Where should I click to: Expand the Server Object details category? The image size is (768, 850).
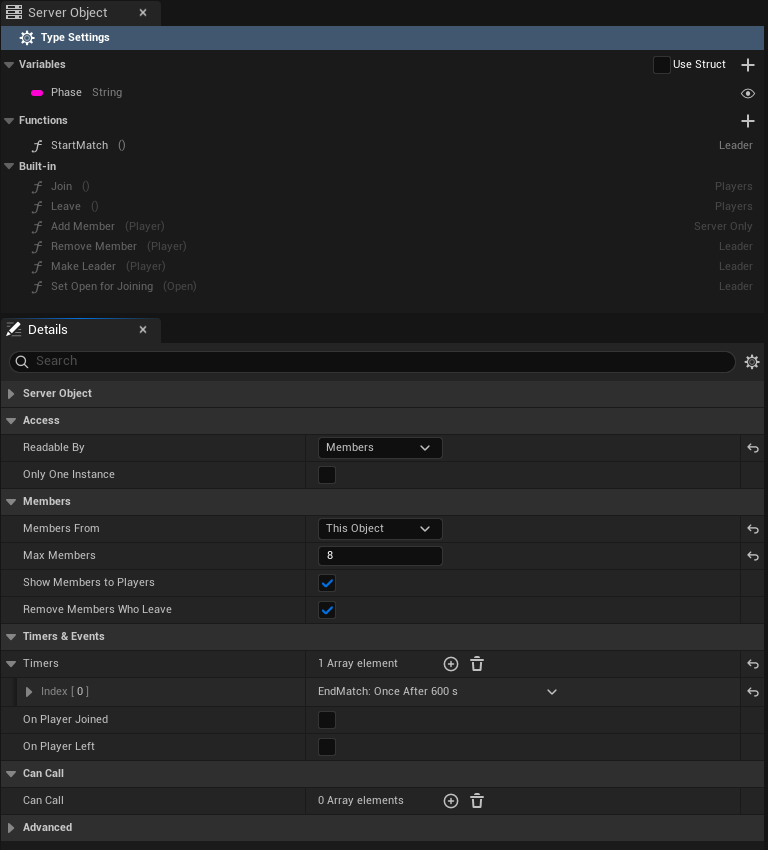(11, 394)
